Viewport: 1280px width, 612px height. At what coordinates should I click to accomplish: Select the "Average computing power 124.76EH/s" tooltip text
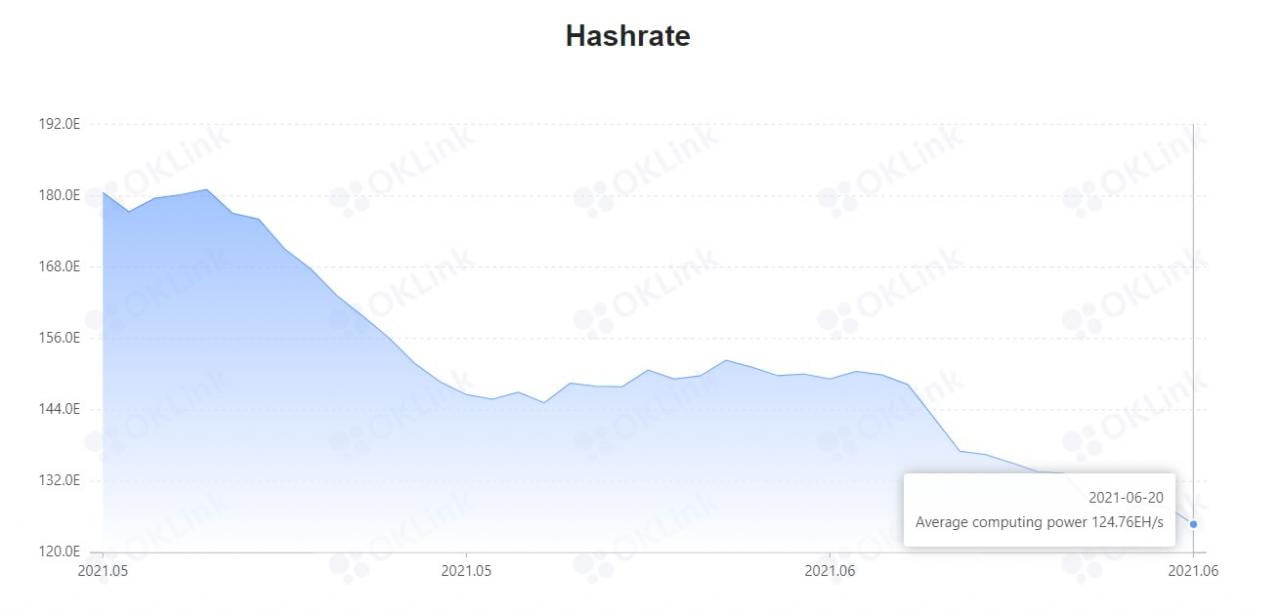tap(1039, 522)
